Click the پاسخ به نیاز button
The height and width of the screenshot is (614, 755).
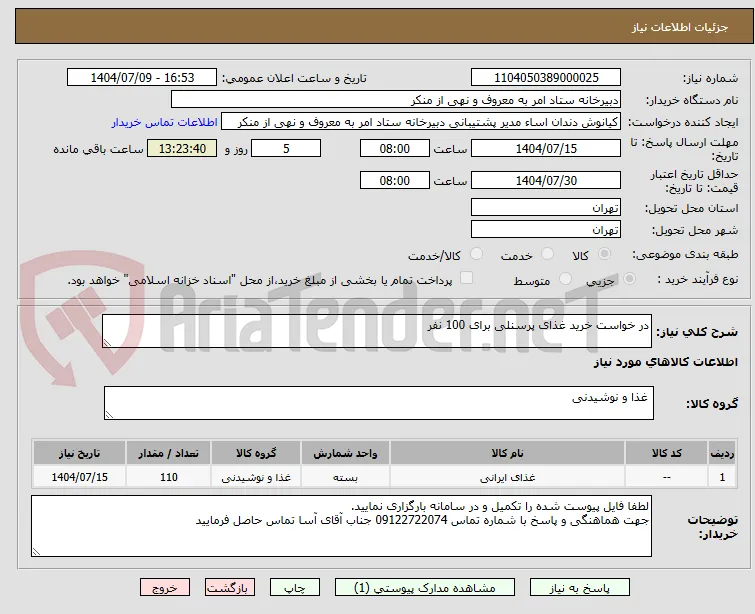(x=580, y=588)
